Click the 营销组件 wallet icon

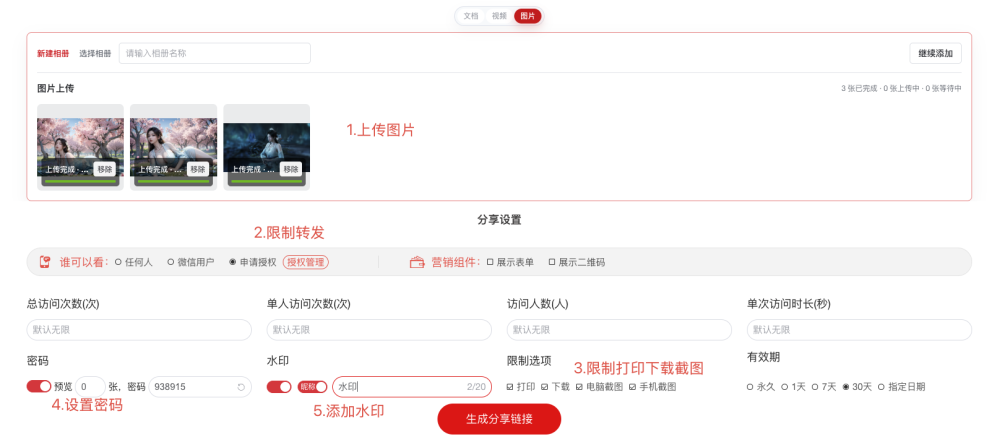[417, 262]
